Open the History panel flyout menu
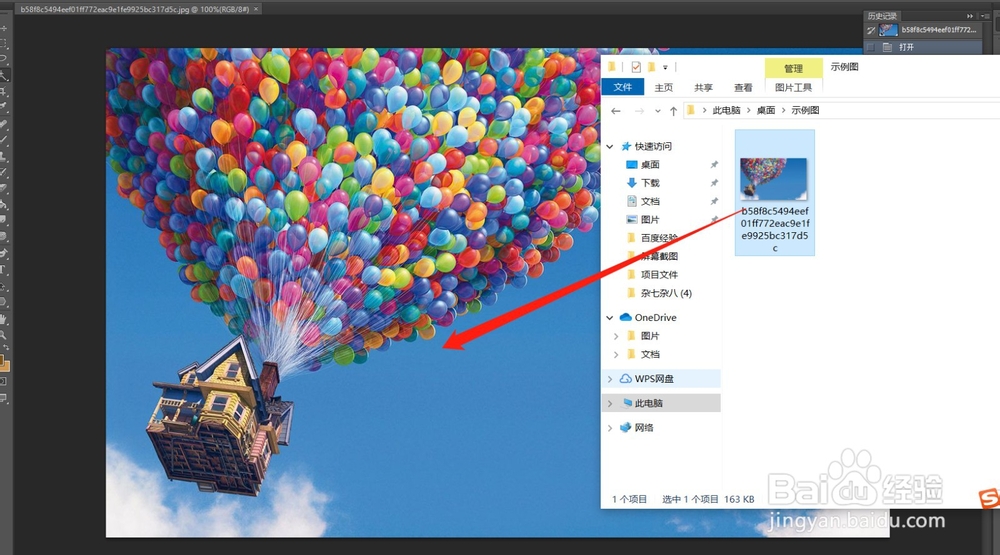Screen dimensions: 1000x555 coord(985,16)
